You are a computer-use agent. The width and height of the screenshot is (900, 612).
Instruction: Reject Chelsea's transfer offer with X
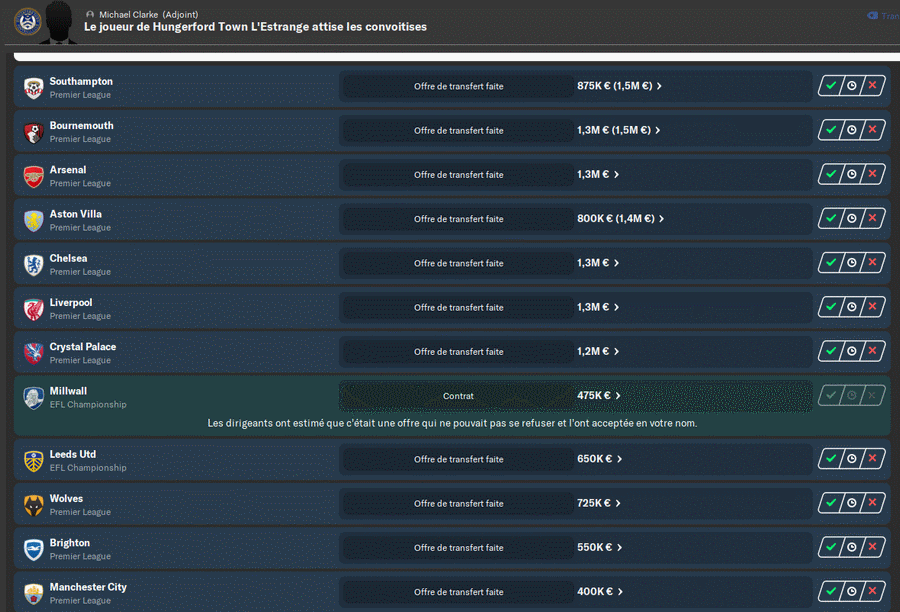pyautogui.click(x=873, y=262)
